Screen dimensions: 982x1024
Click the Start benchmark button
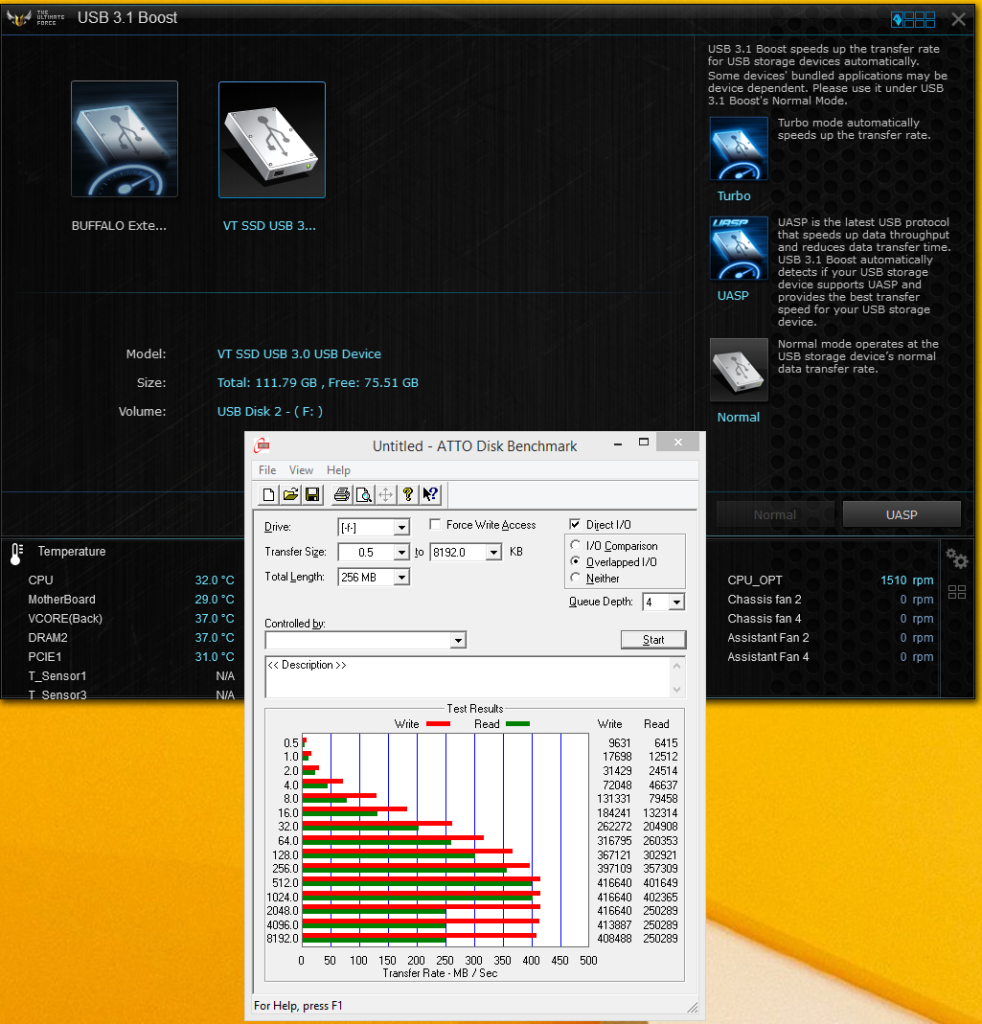[x=653, y=640]
